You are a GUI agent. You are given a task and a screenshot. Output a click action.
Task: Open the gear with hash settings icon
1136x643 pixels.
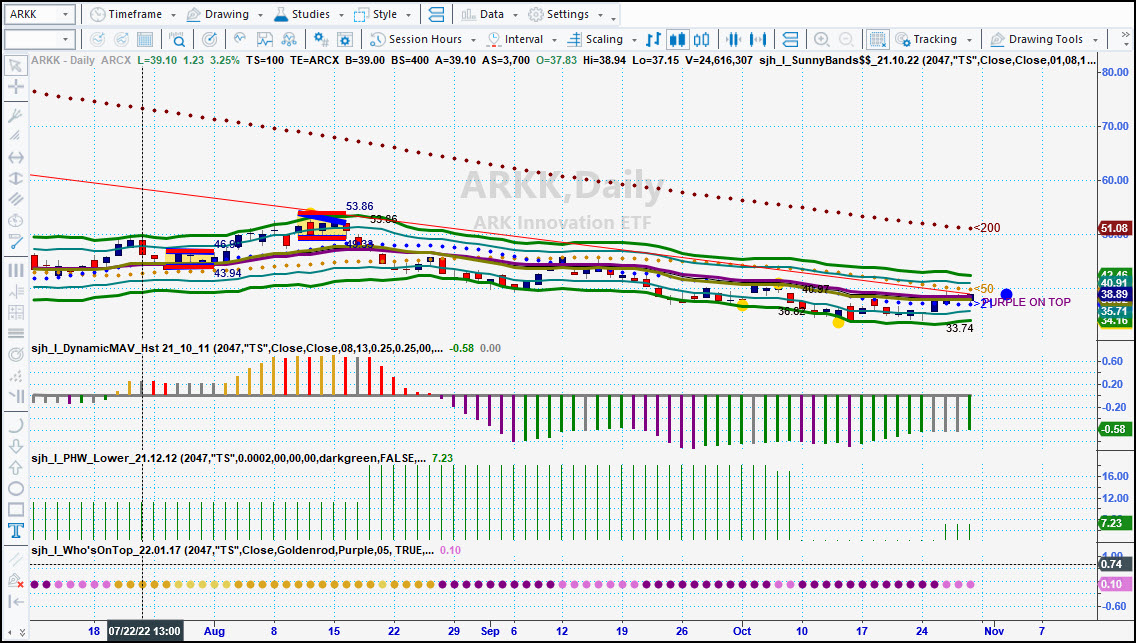(x=320, y=39)
